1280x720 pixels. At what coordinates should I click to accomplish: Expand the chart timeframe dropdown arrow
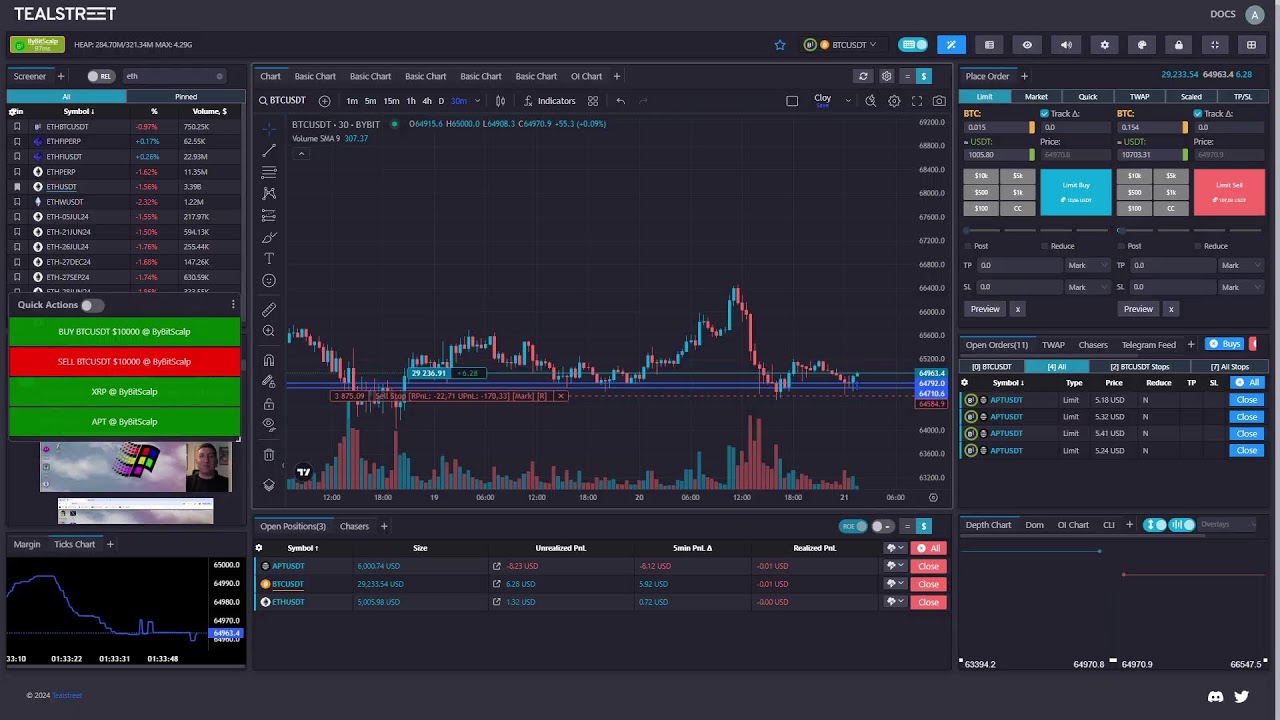(x=477, y=101)
